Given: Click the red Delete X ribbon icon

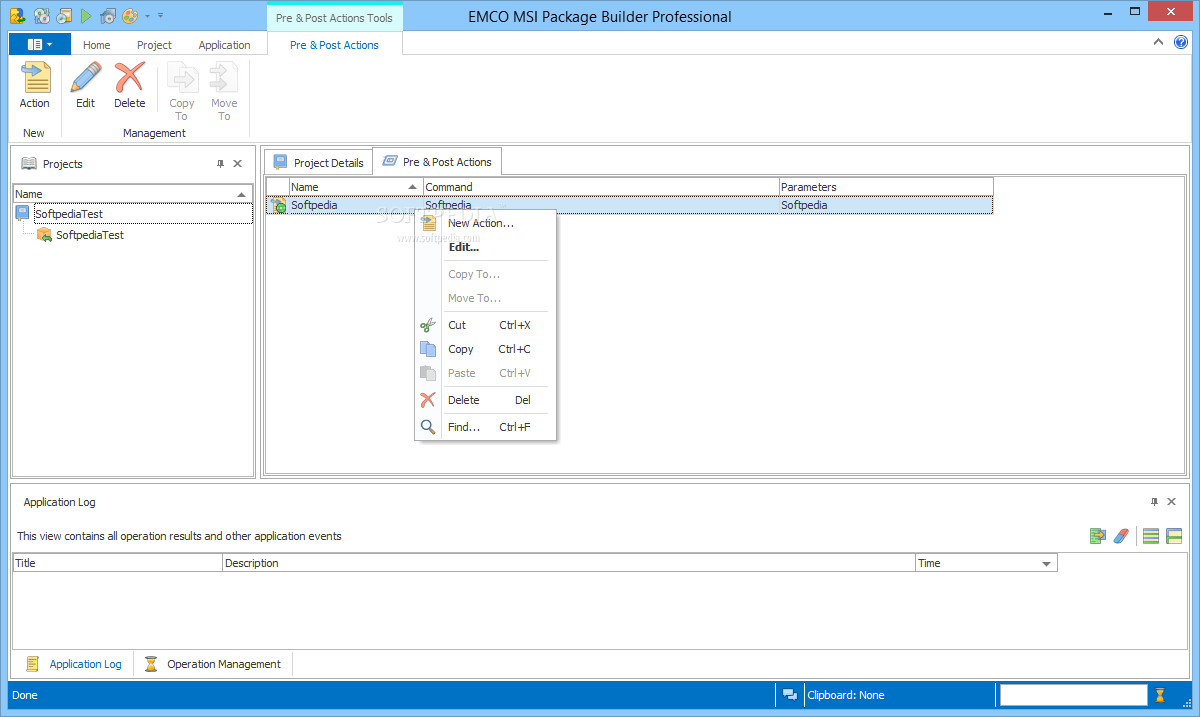Looking at the screenshot, I should [129, 77].
